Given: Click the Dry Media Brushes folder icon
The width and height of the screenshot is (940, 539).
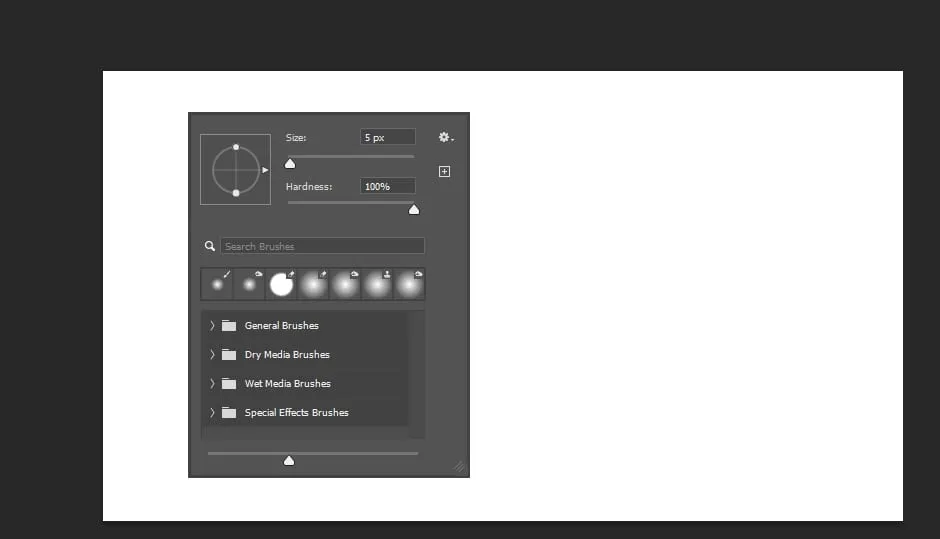Looking at the screenshot, I should (x=229, y=354).
